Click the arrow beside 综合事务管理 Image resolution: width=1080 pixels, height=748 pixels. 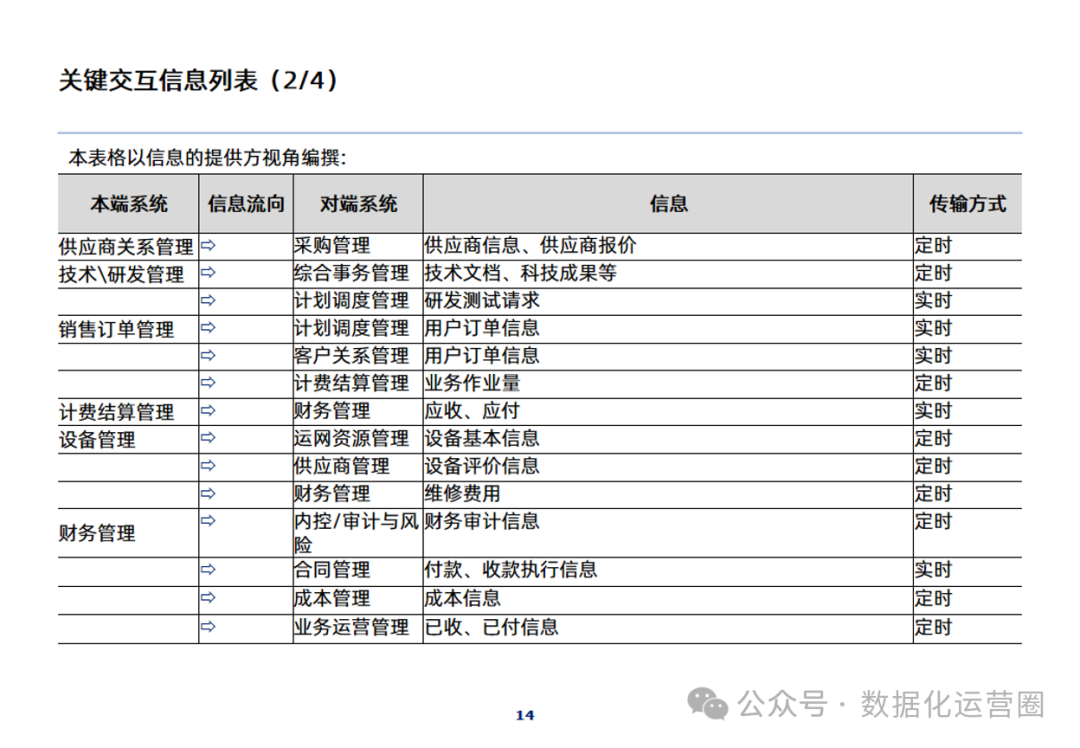[208, 273]
